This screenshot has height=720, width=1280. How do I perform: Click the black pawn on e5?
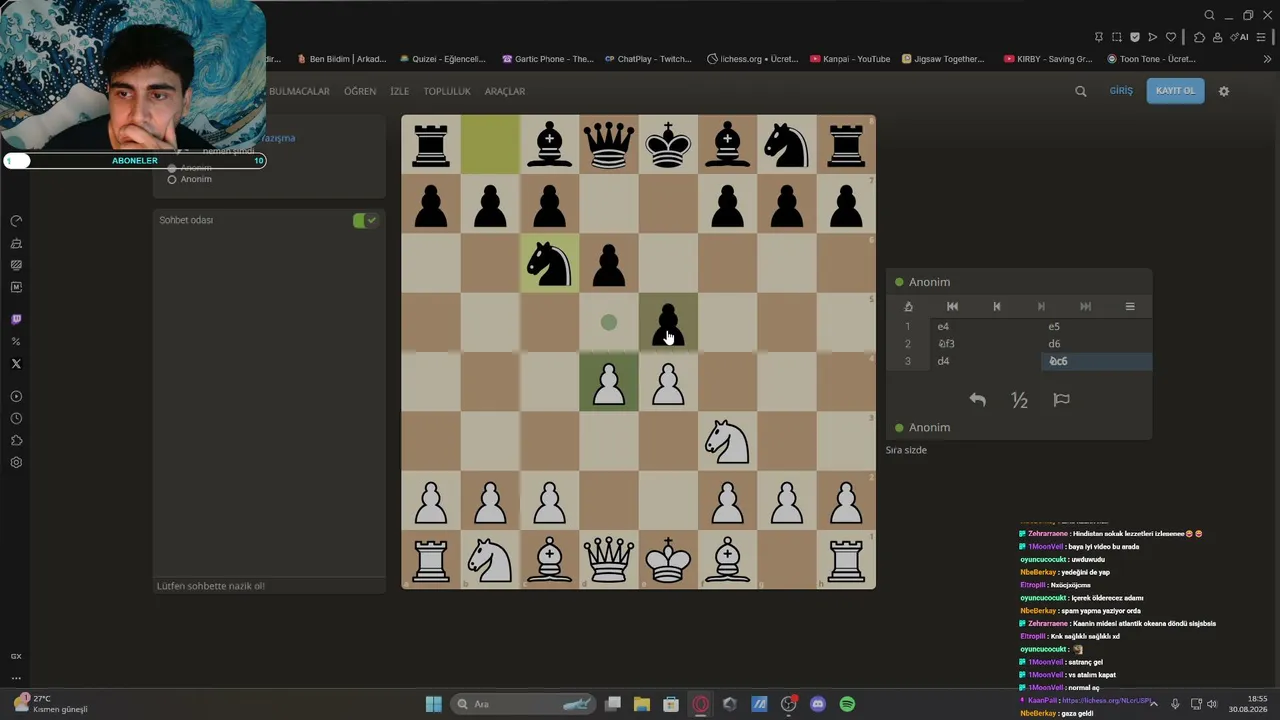pos(668,322)
